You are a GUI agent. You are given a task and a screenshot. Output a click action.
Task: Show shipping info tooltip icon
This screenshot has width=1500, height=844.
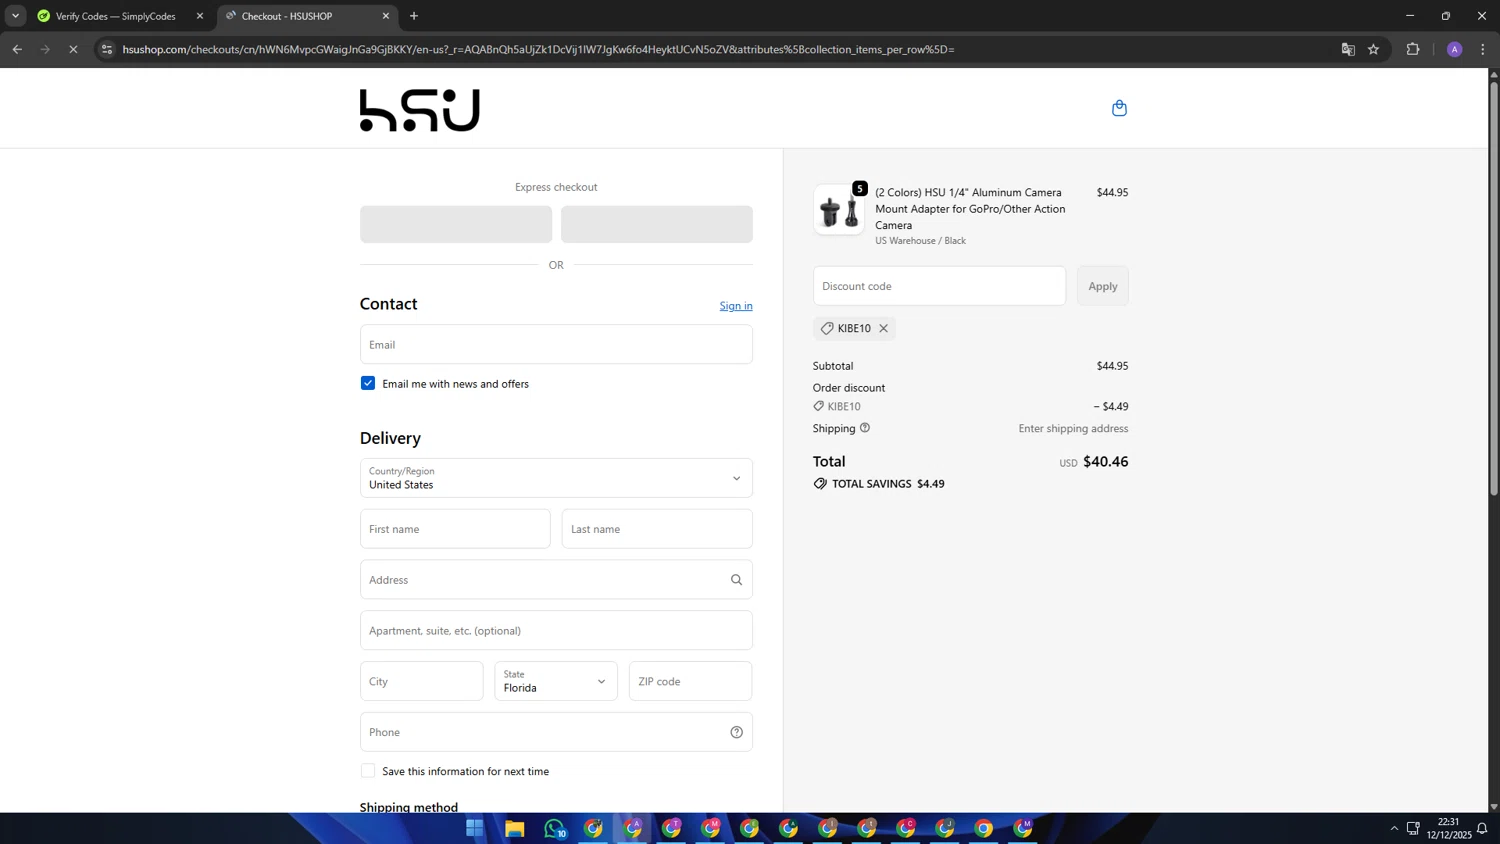pos(865,428)
